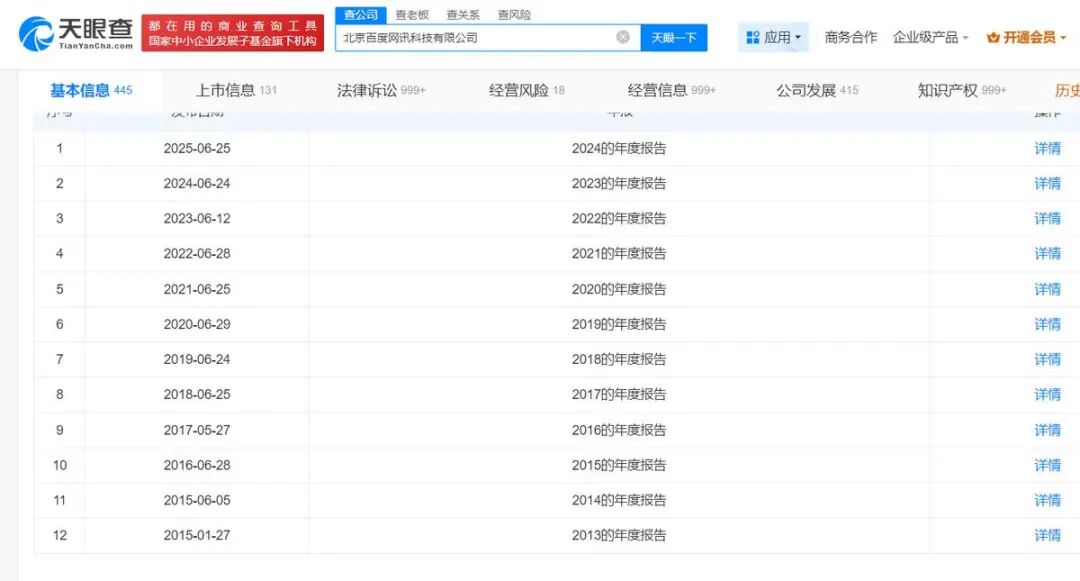Click the grid icon beside 应用
This screenshot has width=1080, height=581.
pyautogui.click(x=753, y=38)
